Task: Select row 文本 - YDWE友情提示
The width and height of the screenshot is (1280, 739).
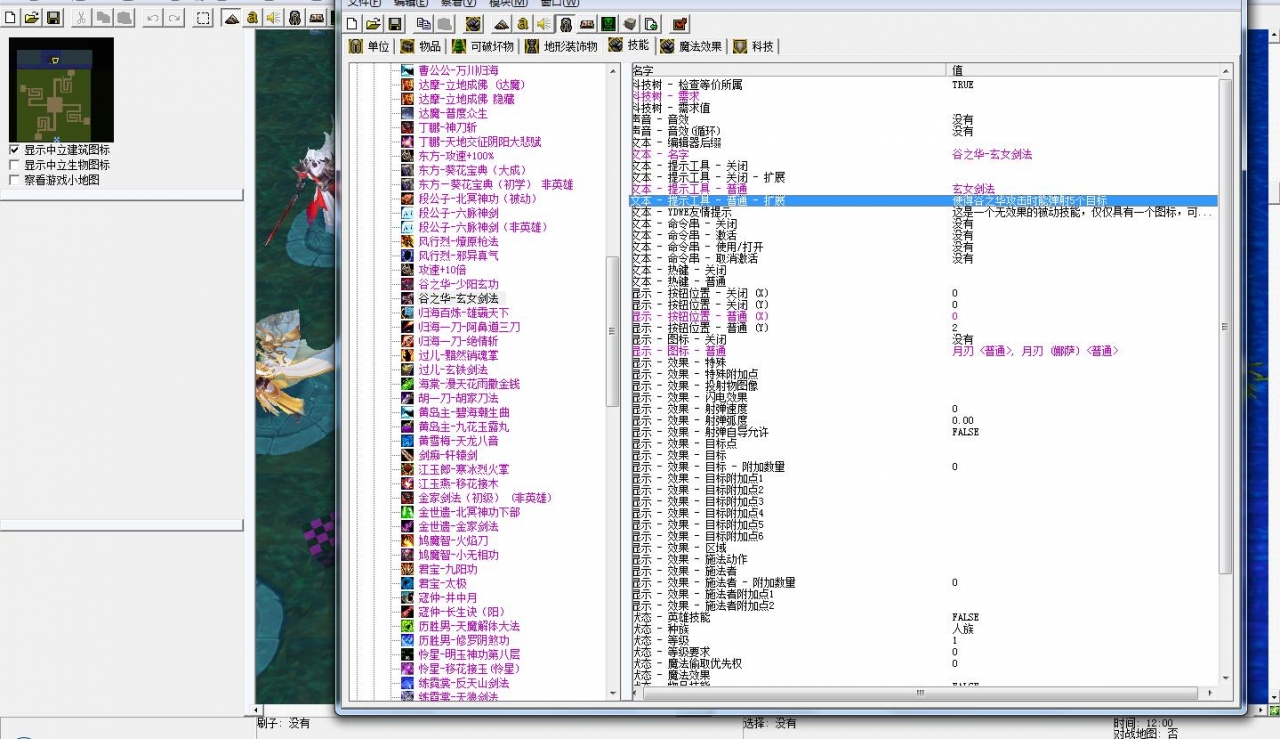Action: 924,213
